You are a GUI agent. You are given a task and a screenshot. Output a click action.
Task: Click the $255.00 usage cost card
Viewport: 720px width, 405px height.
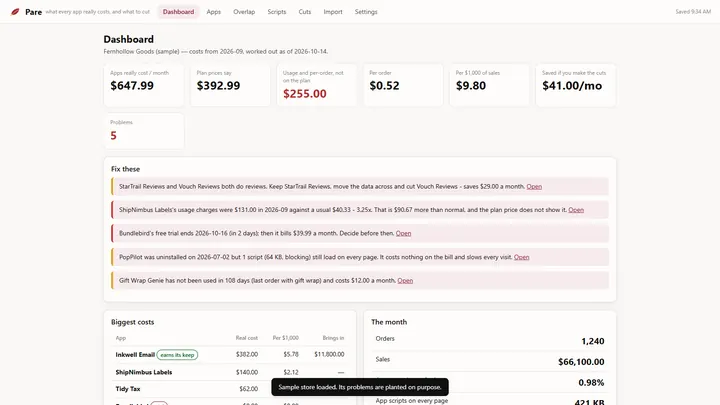(317, 85)
